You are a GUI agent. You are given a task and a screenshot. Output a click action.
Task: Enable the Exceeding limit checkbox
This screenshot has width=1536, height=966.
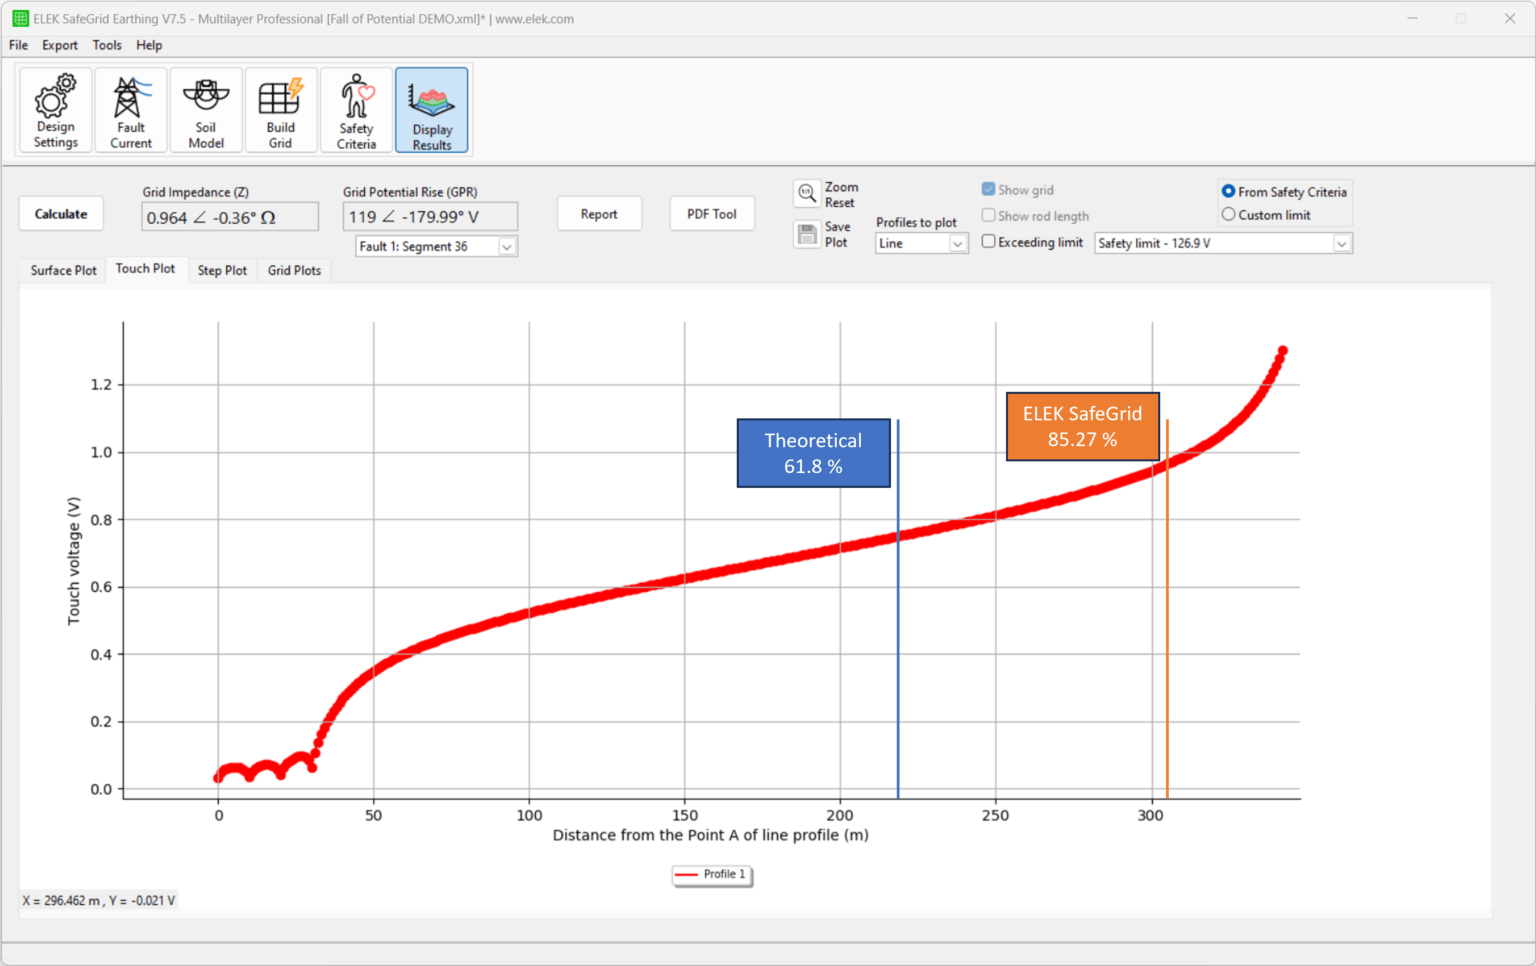tap(988, 241)
